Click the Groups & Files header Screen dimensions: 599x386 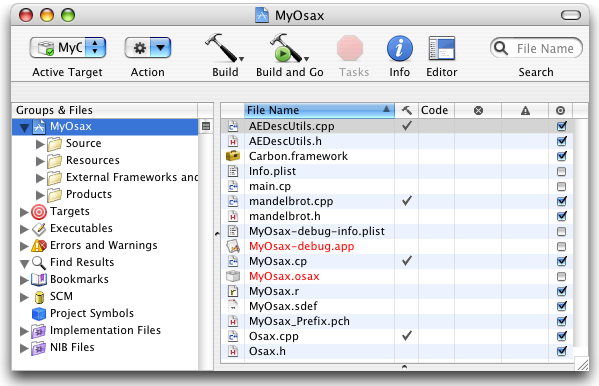point(105,110)
